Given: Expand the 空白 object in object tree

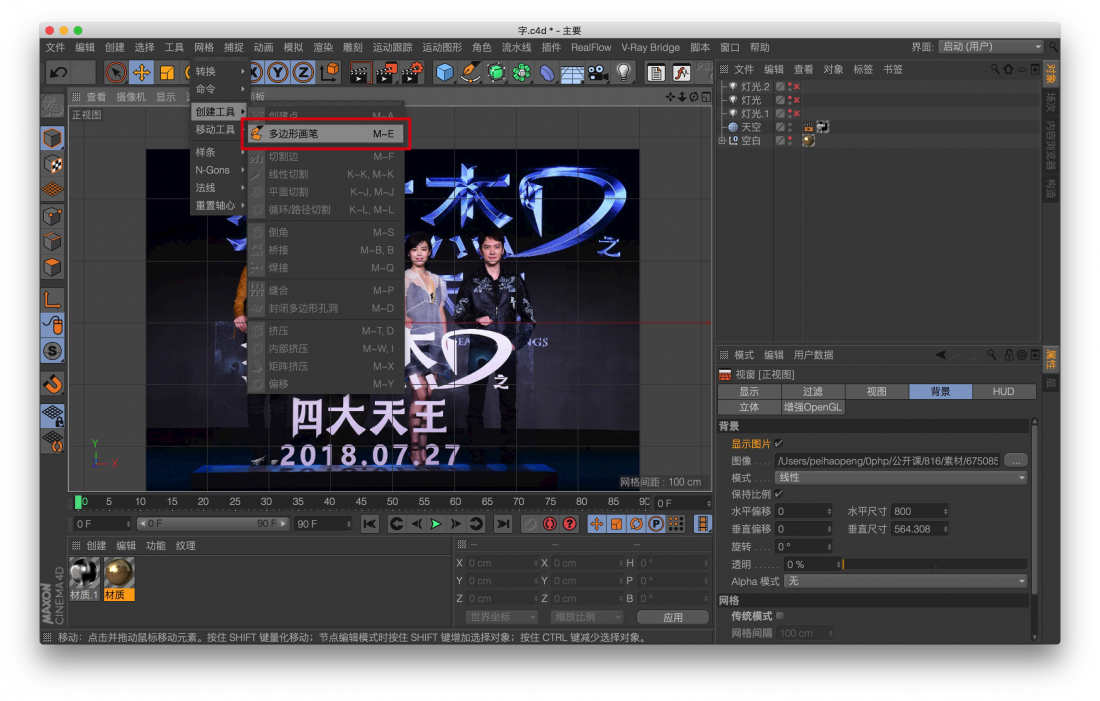Looking at the screenshot, I should tap(722, 141).
